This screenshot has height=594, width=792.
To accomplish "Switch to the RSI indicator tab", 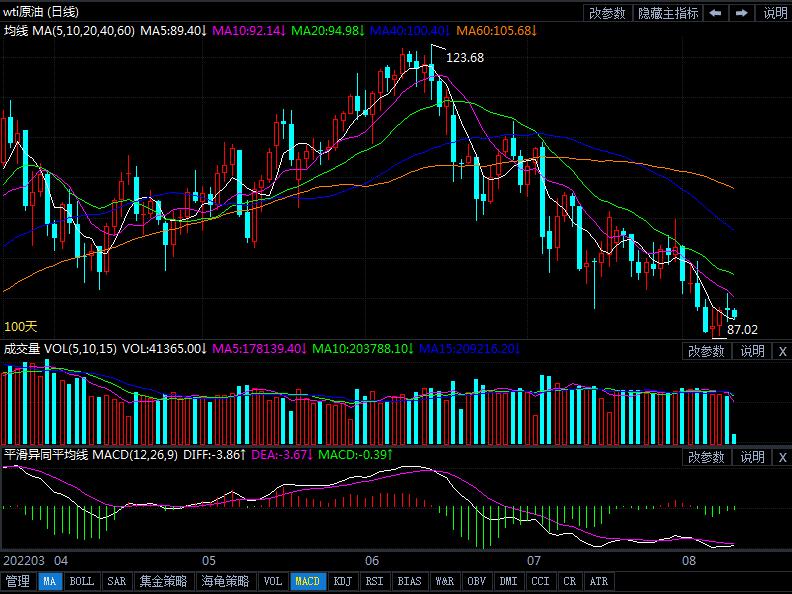I will click(374, 581).
